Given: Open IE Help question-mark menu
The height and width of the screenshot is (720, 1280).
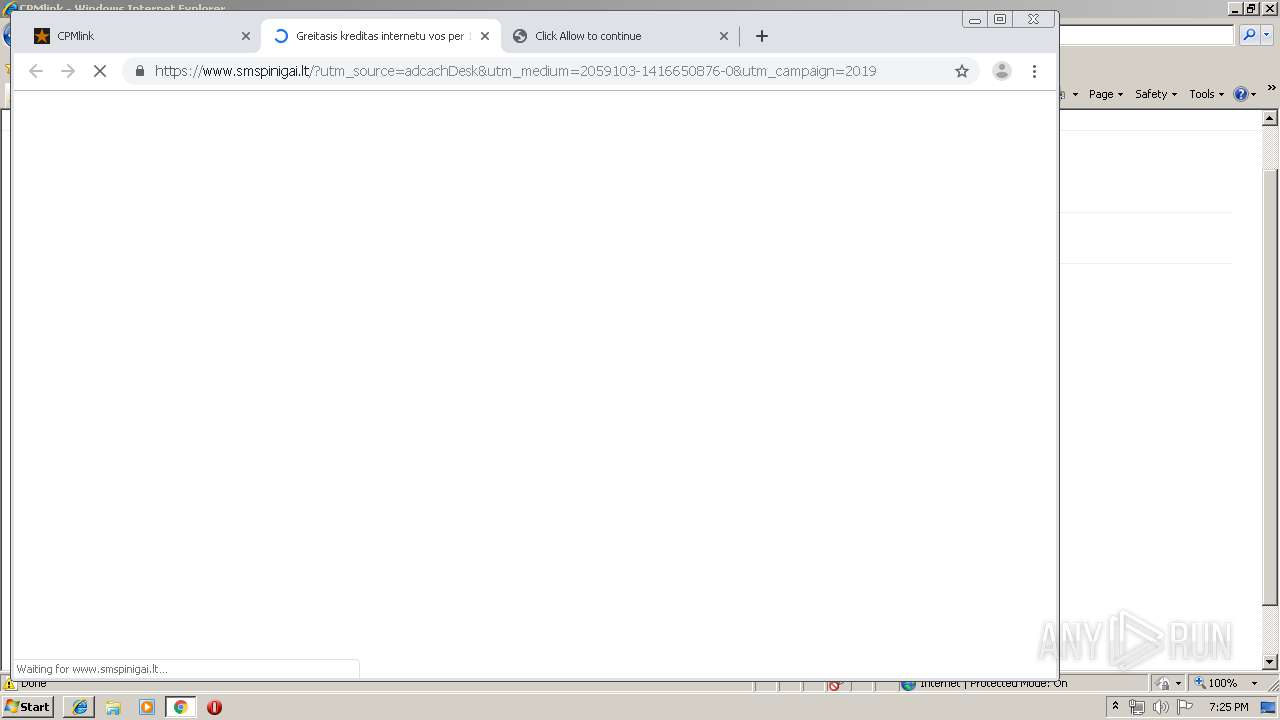Looking at the screenshot, I should [1245, 94].
